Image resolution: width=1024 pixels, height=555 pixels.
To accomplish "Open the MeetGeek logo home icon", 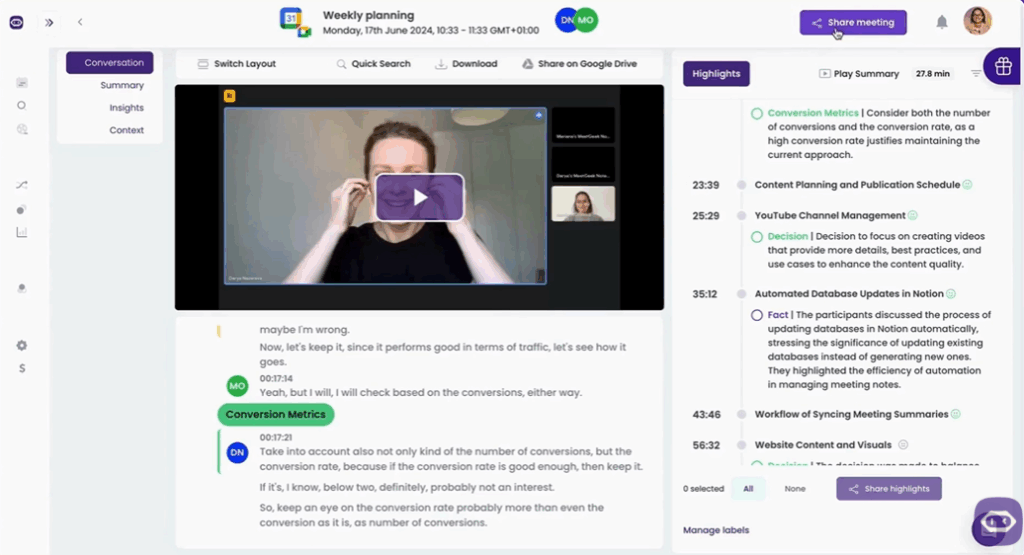I will (x=16, y=23).
